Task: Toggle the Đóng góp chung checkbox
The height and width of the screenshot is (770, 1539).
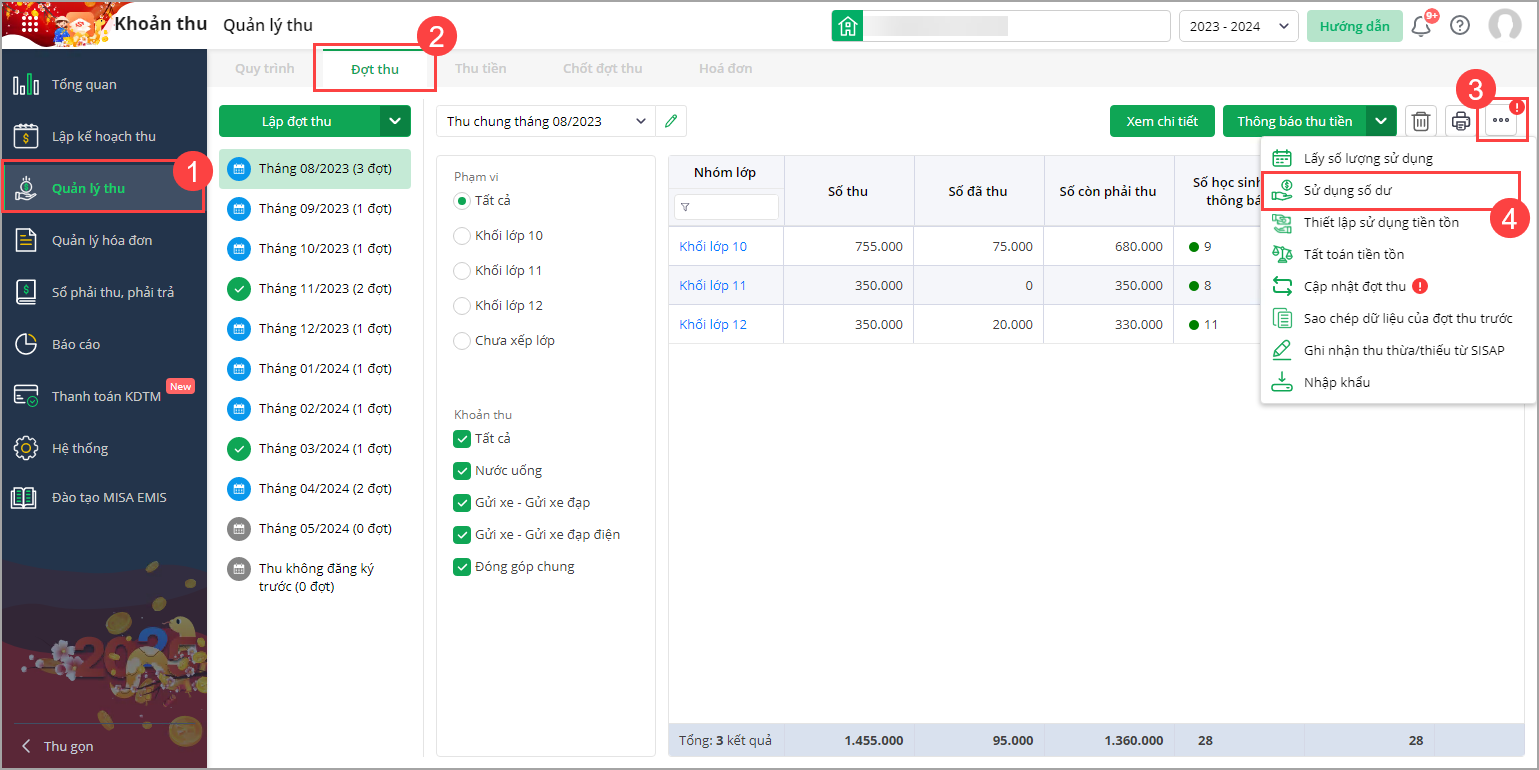Action: click(x=462, y=567)
